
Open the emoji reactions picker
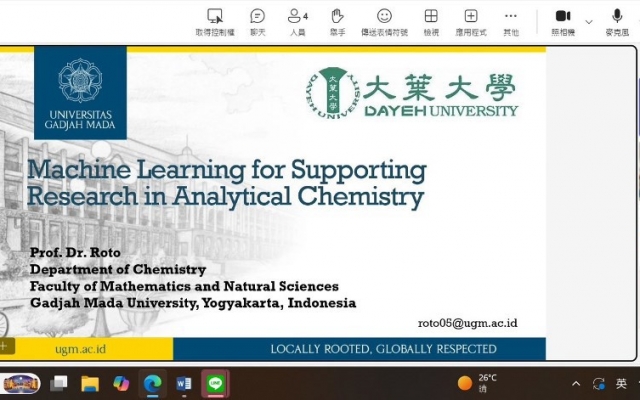(384, 21)
